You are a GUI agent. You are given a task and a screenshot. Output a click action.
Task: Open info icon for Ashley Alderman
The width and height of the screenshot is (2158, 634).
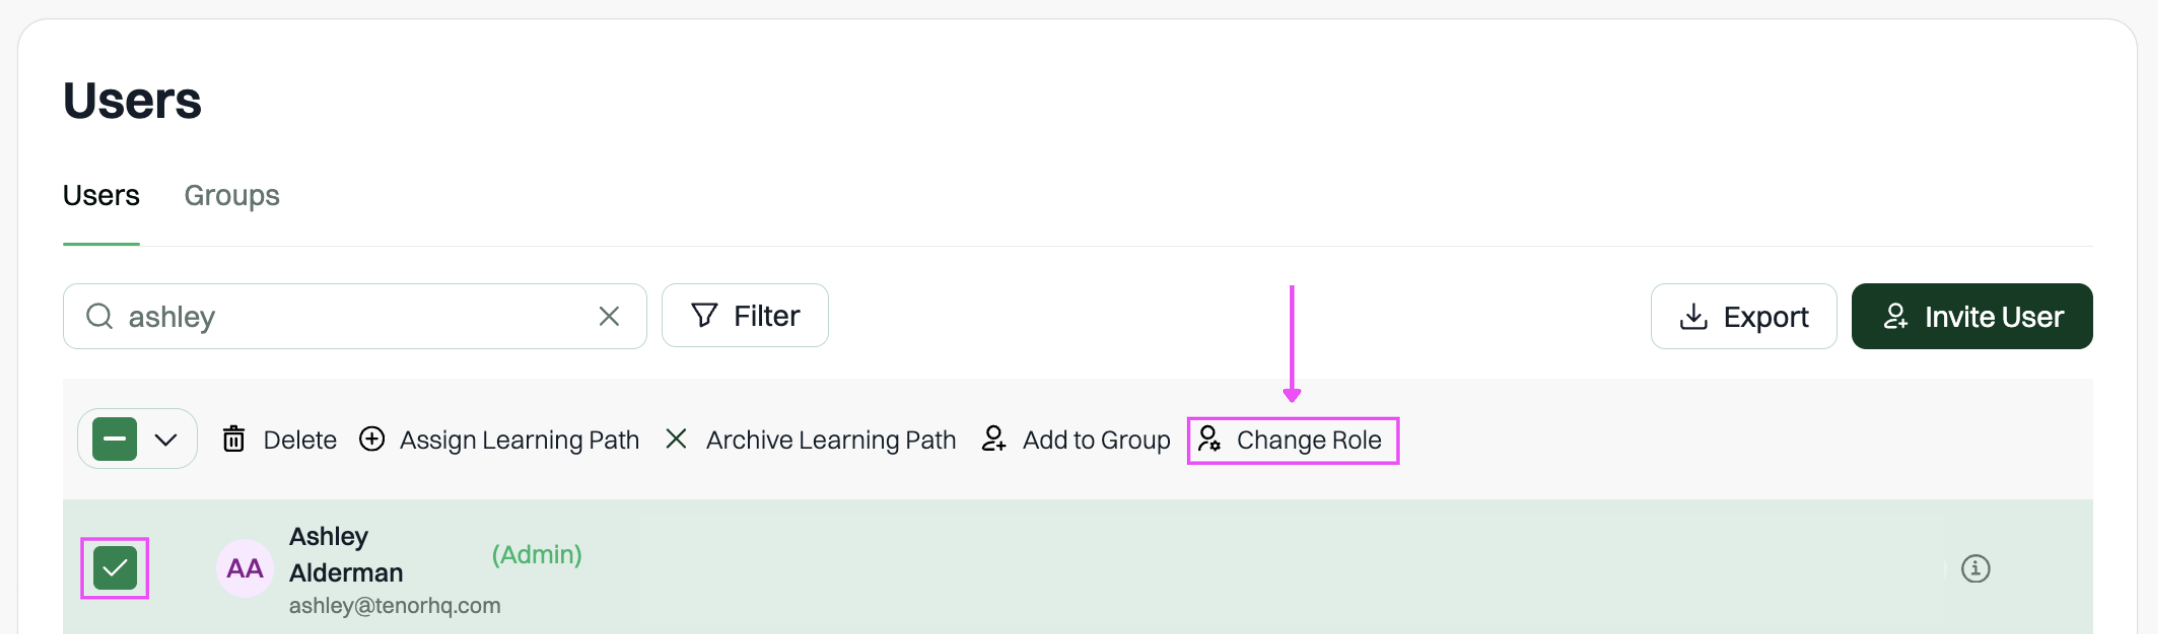(x=1975, y=569)
